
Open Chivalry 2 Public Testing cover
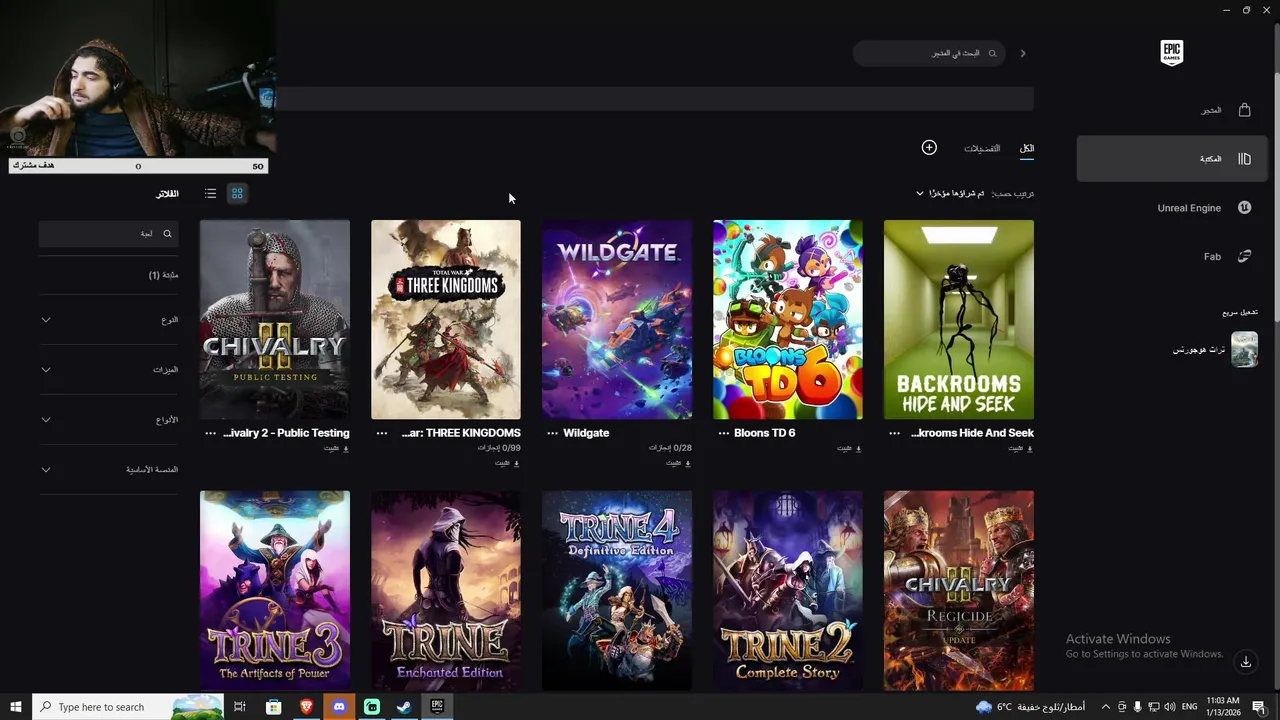275,320
